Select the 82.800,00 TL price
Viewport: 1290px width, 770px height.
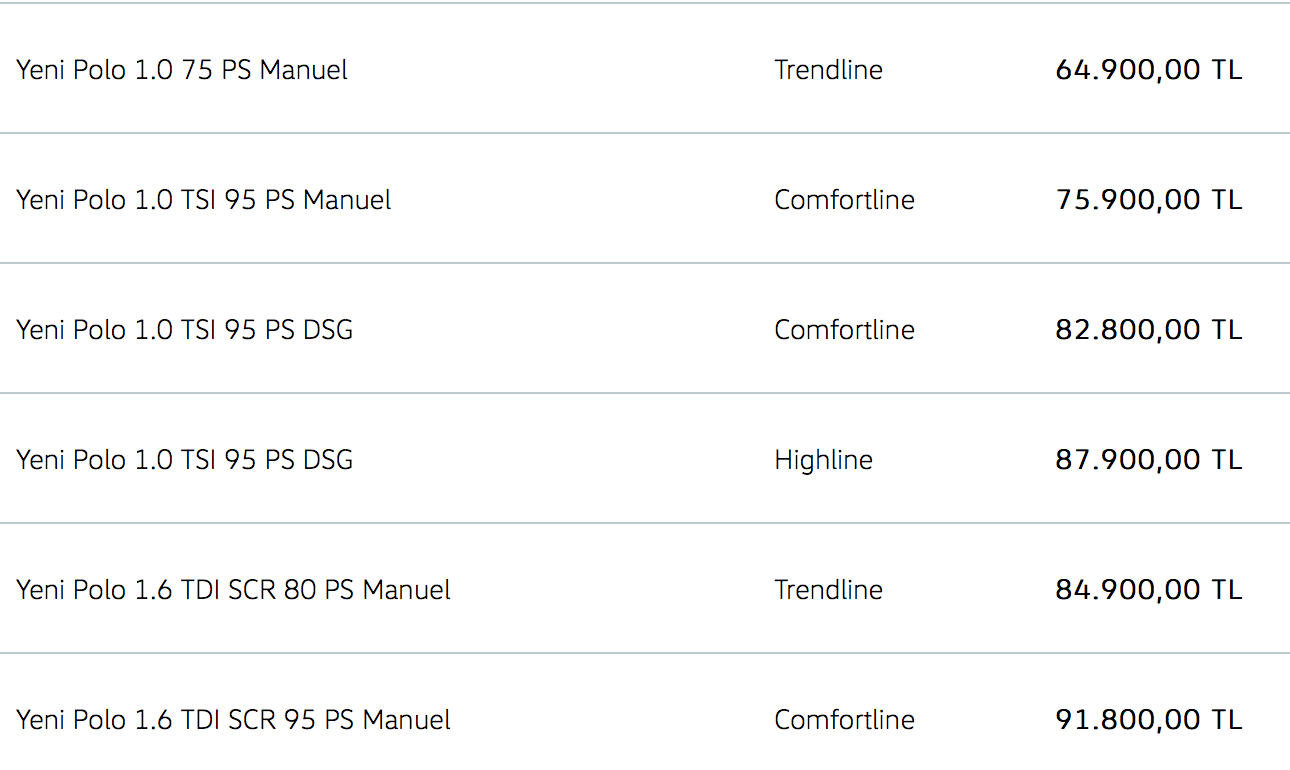click(x=1148, y=330)
